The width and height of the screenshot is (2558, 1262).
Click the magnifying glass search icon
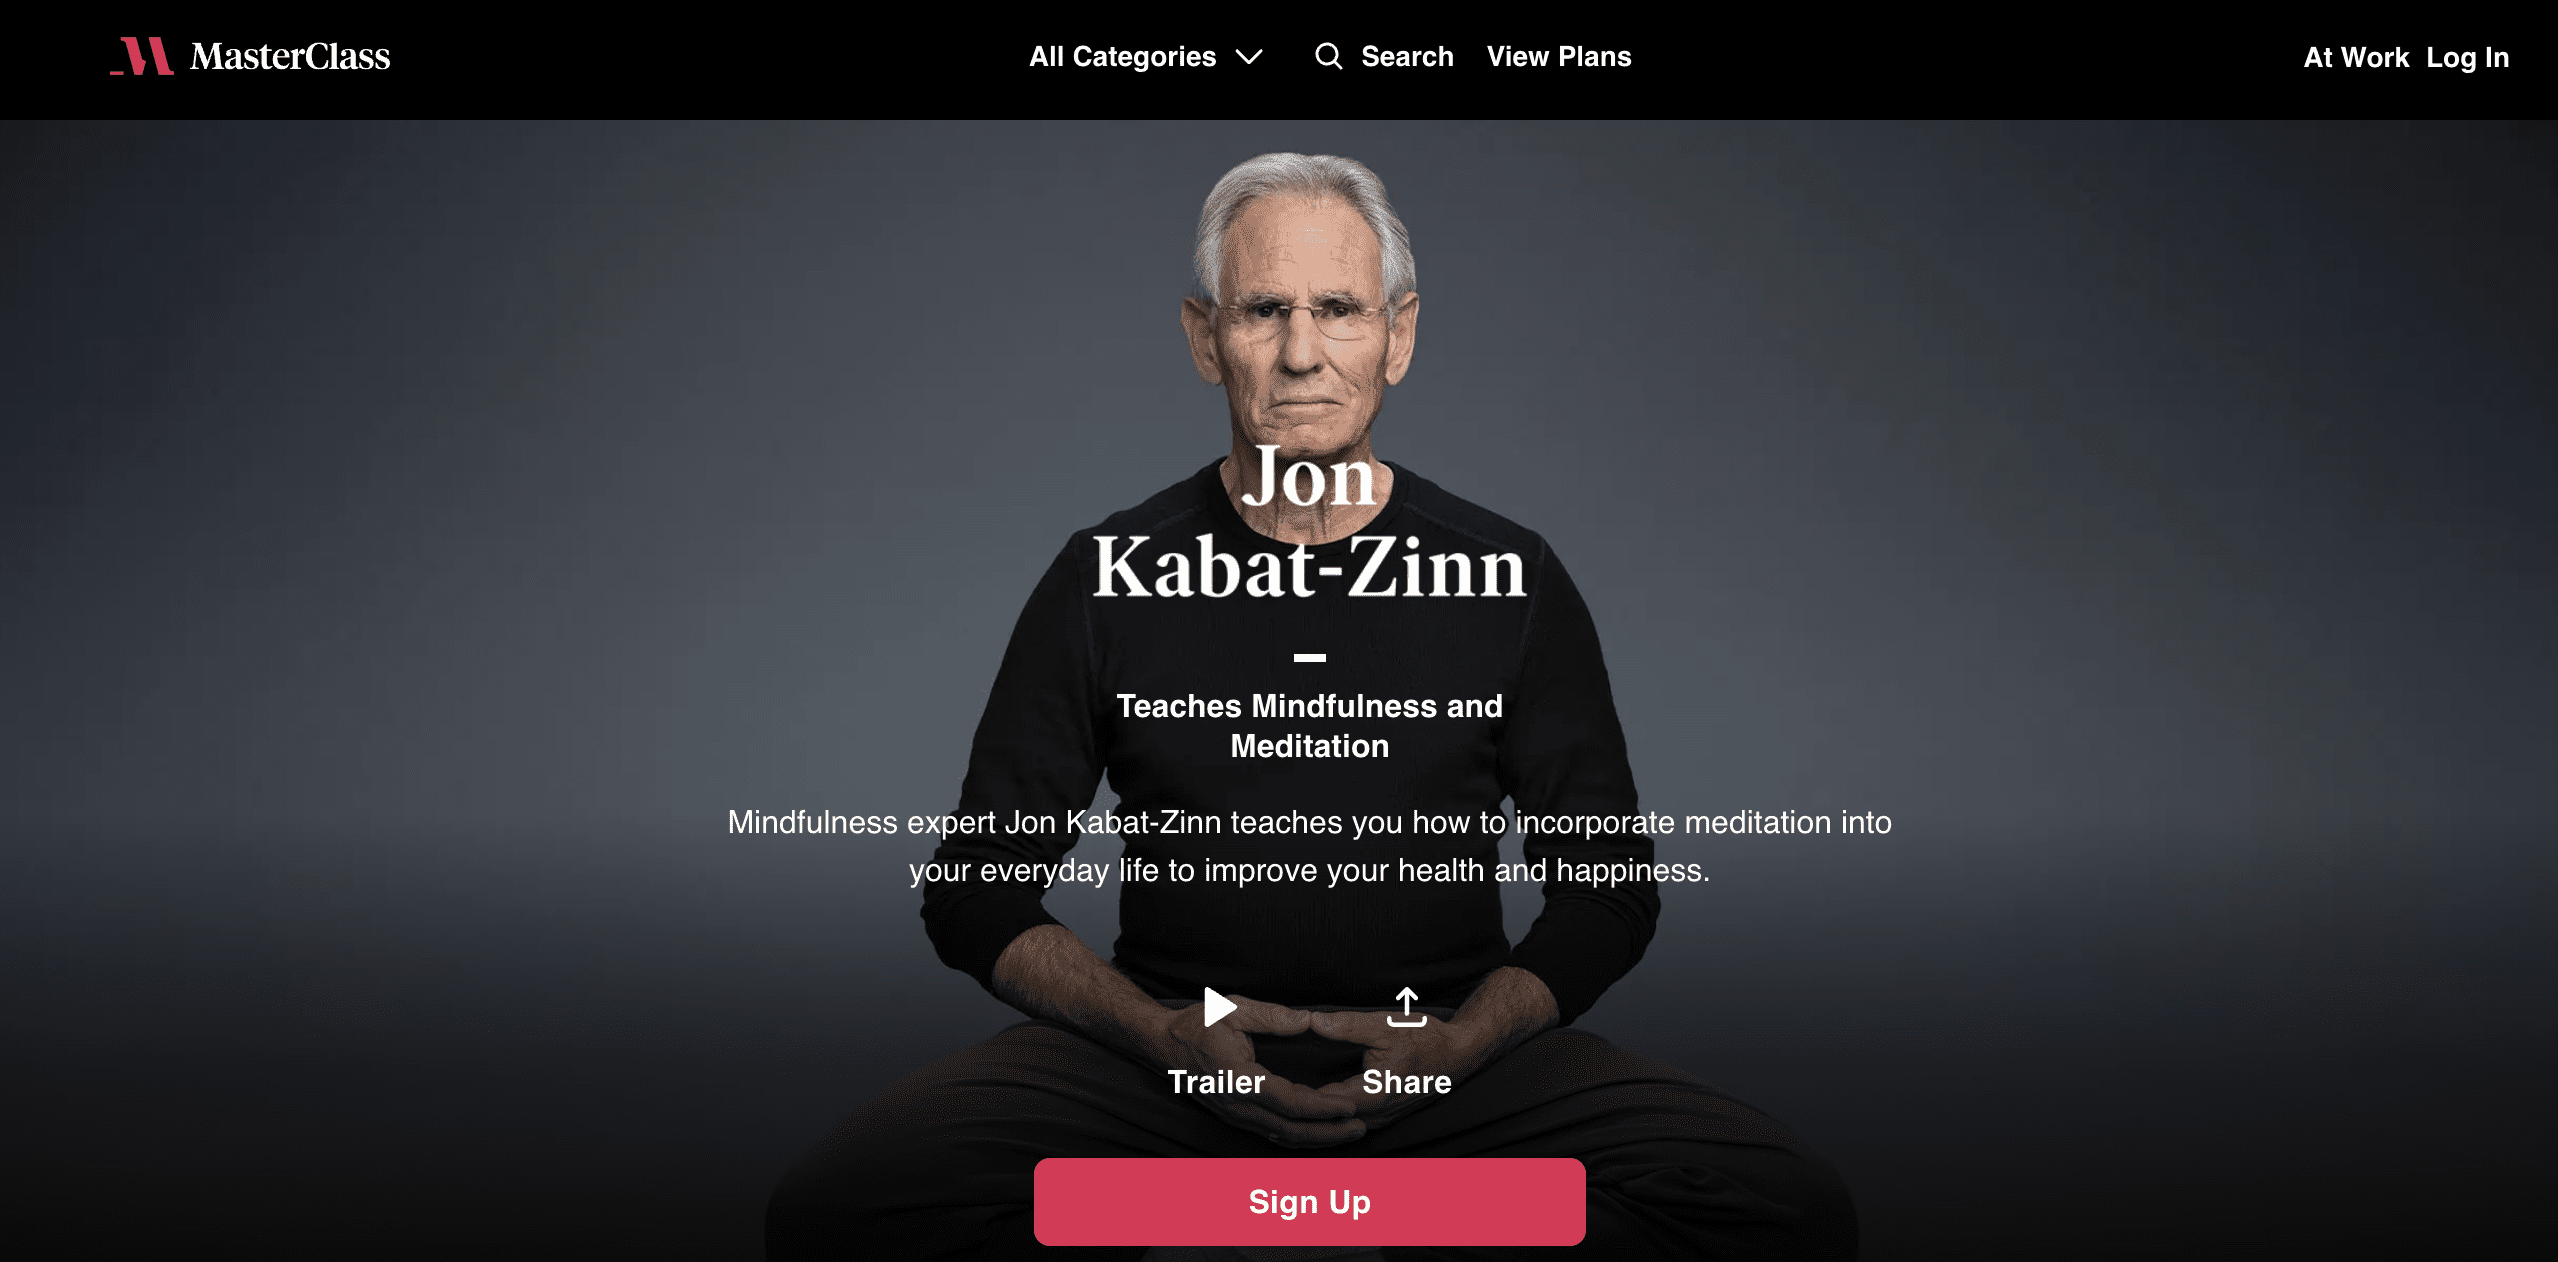[1328, 56]
